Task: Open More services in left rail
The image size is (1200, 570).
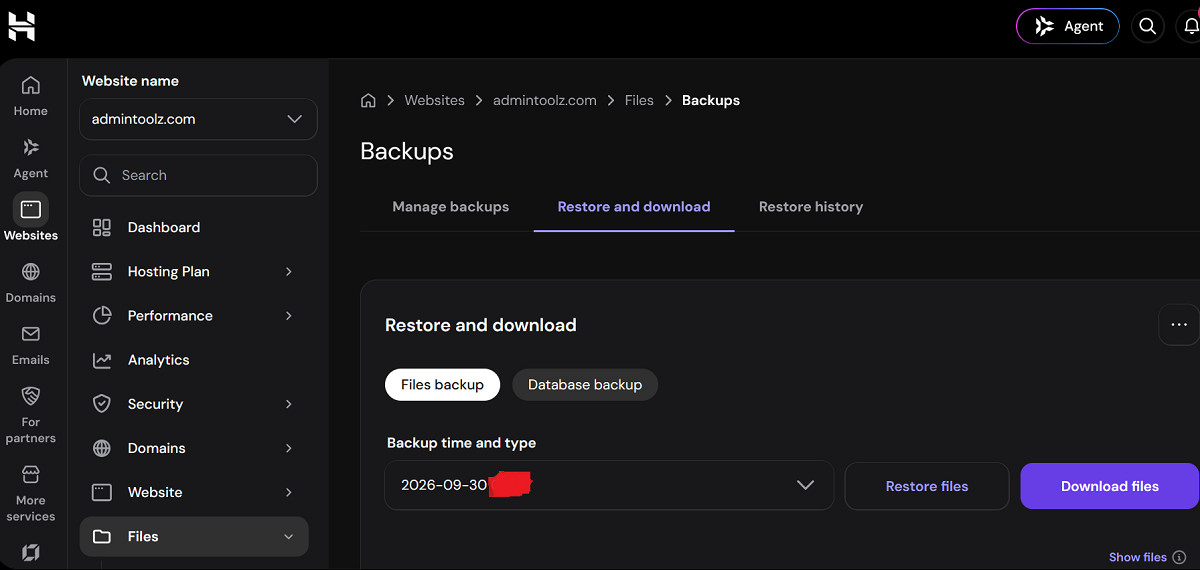Action: (31, 493)
